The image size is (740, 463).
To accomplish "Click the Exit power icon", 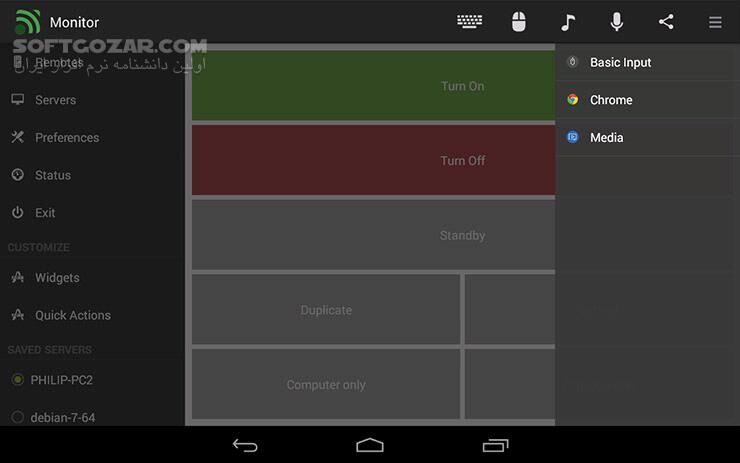I will (18, 212).
